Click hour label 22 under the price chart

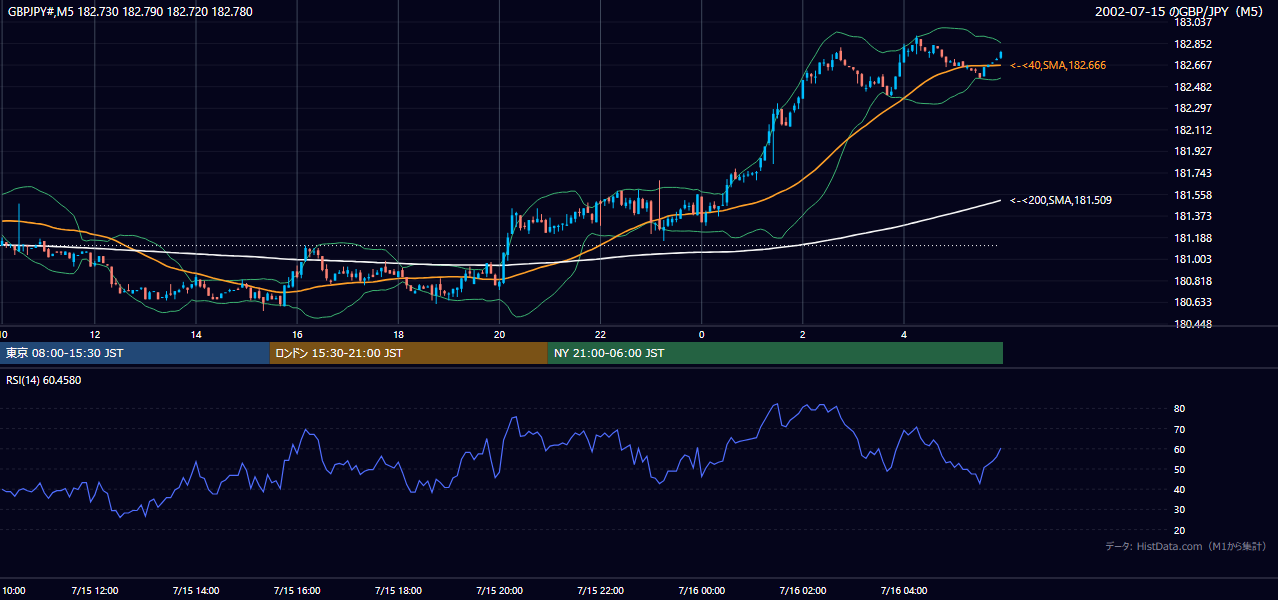point(601,334)
